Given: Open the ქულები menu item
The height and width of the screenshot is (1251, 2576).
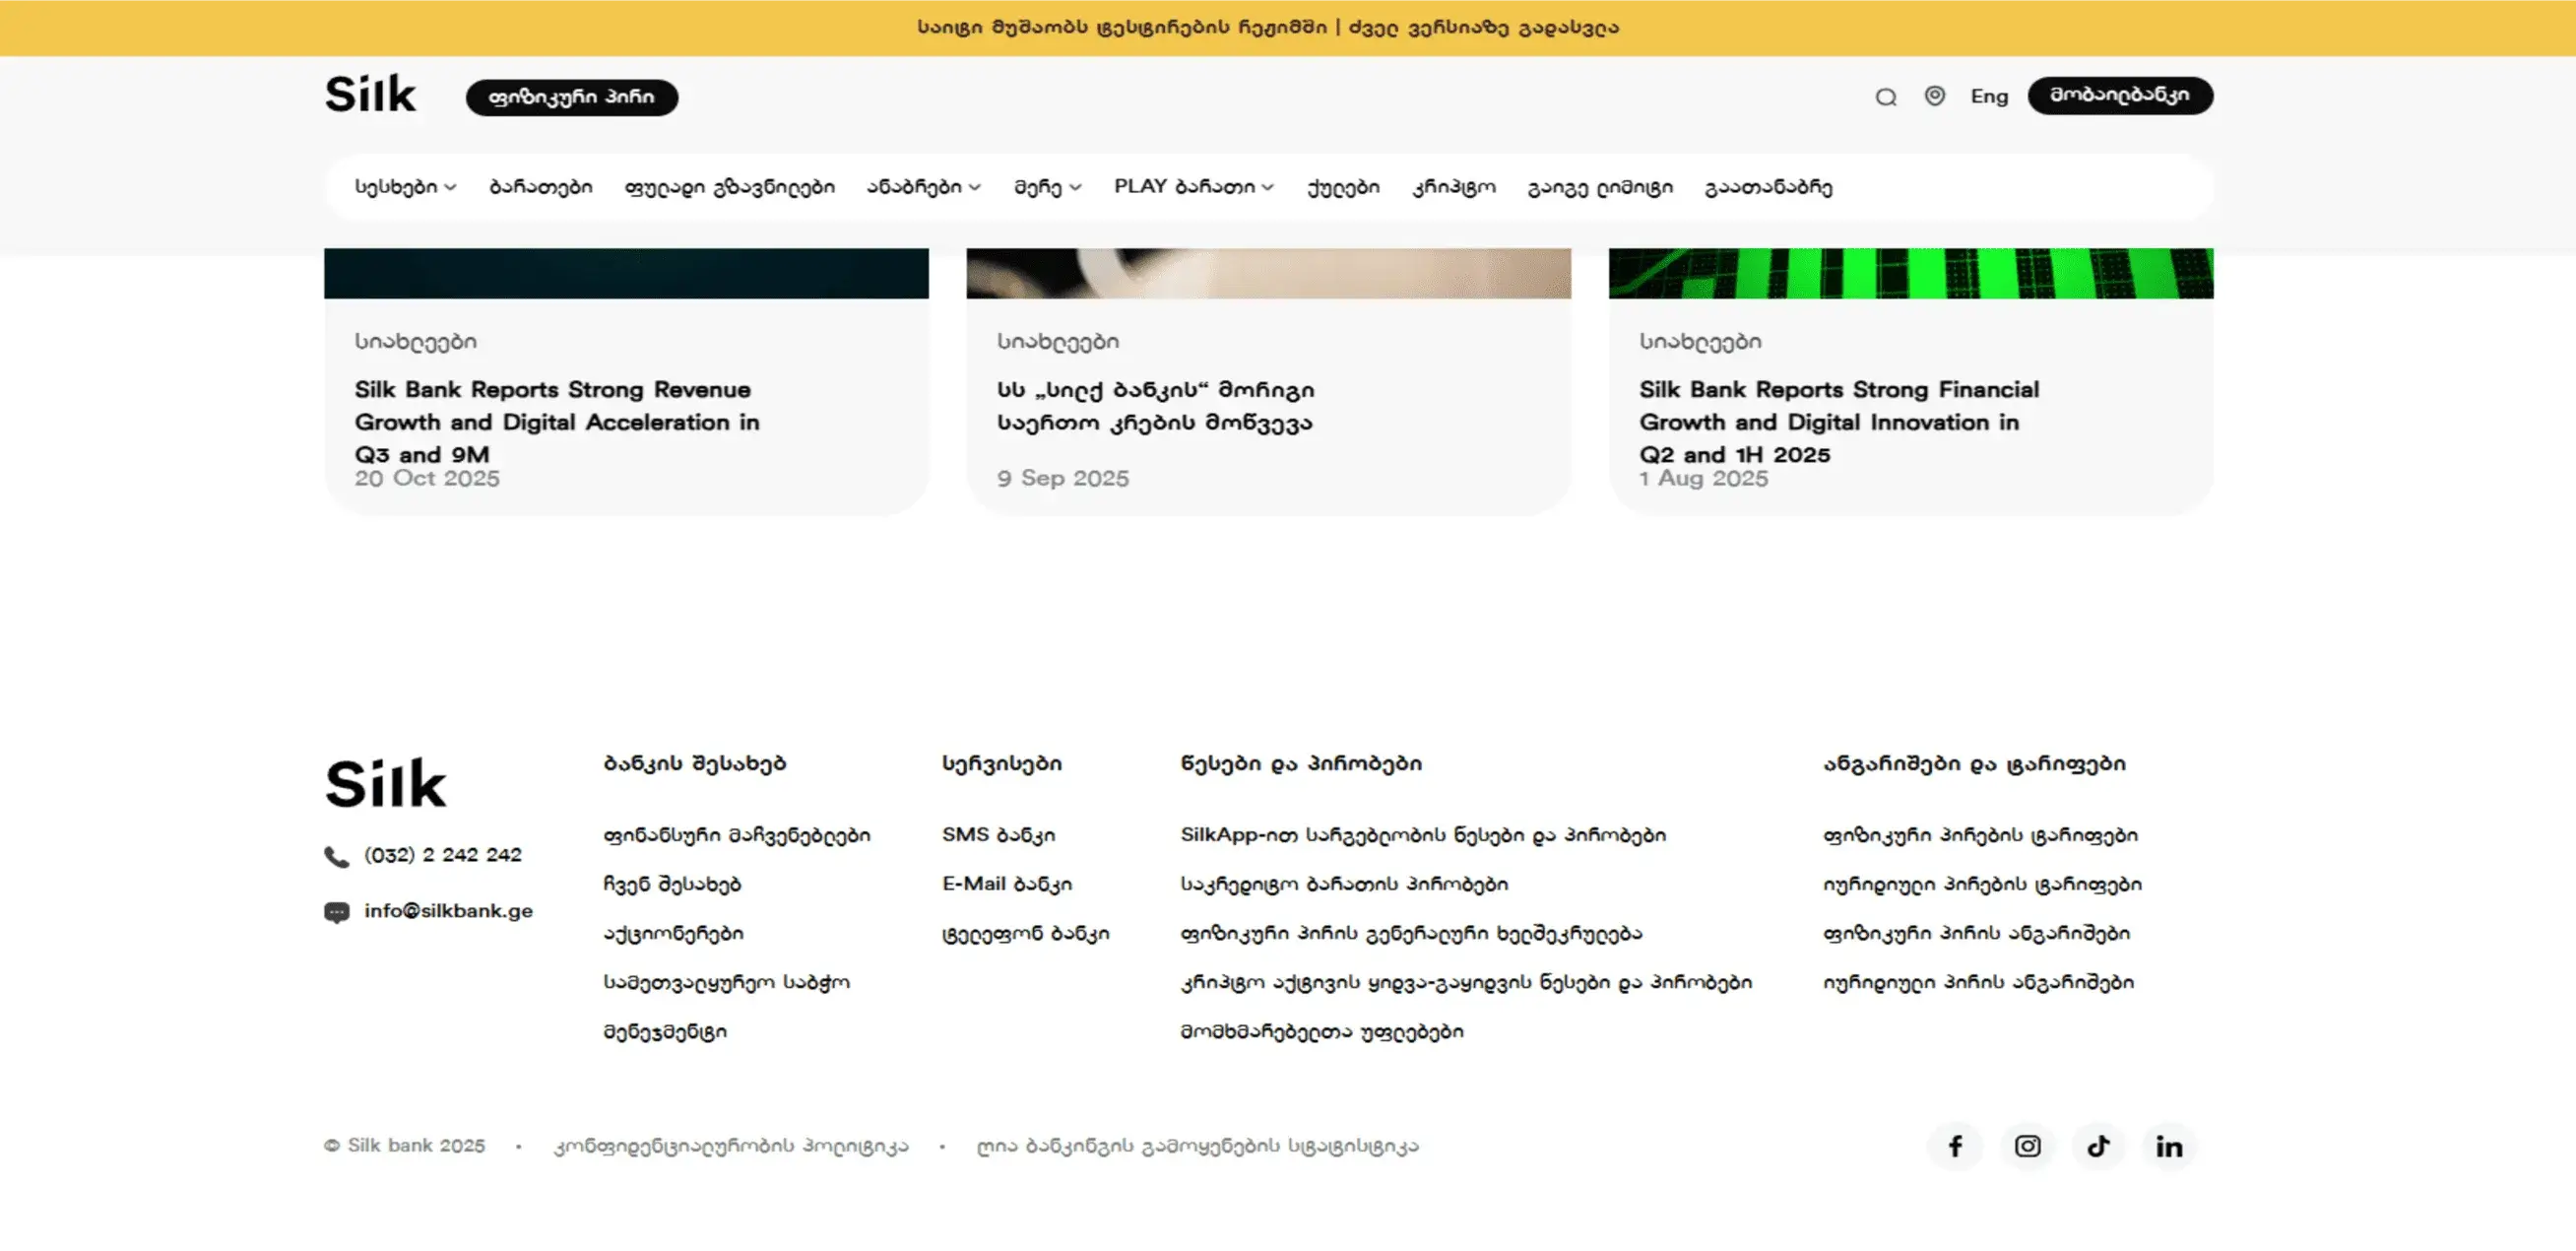Looking at the screenshot, I should pyautogui.click(x=1343, y=187).
